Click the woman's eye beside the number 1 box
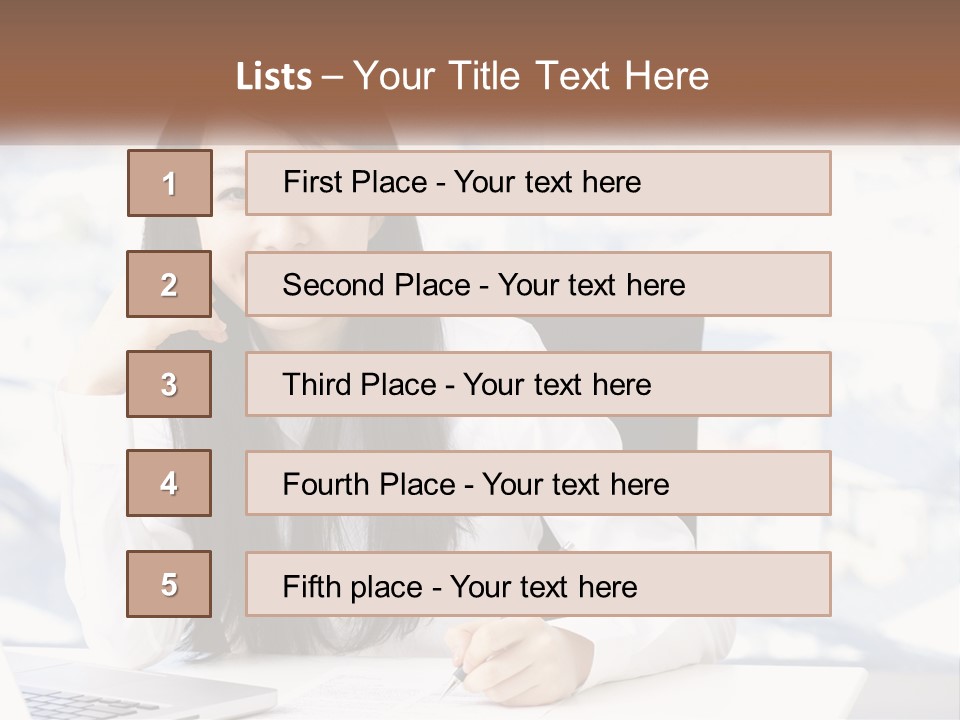Image resolution: width=960 pixels, height=720 pixels. 232,191
